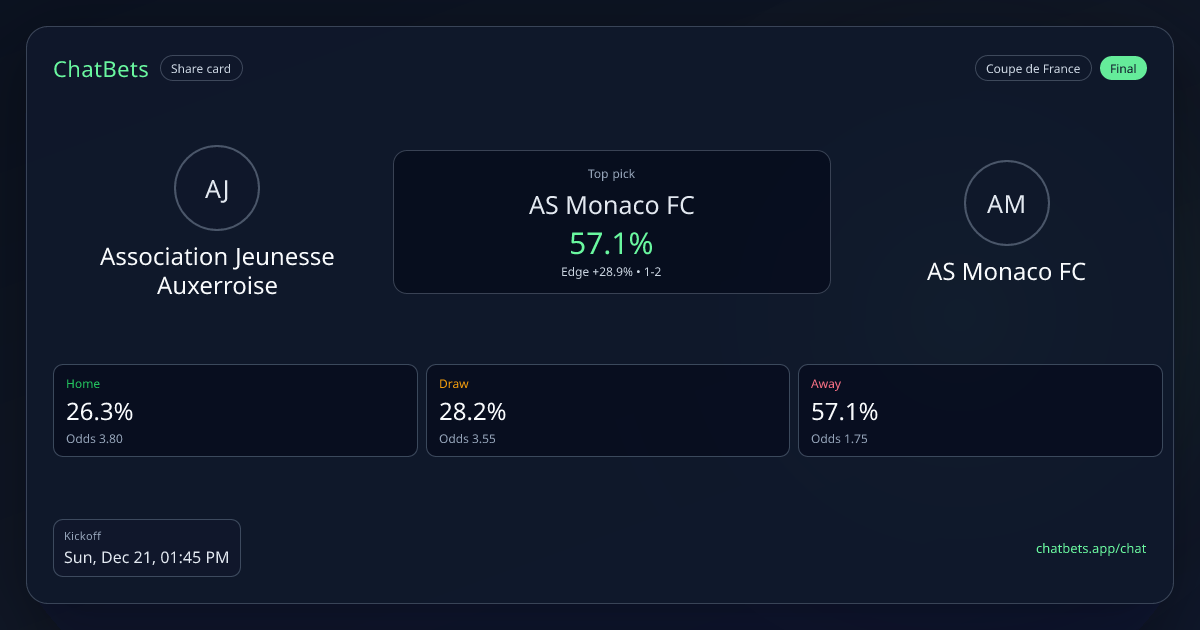Click the AJ team badge circle
Image resolution: width=1200 pixels, height=630 pixels.
tap(217, 188)
